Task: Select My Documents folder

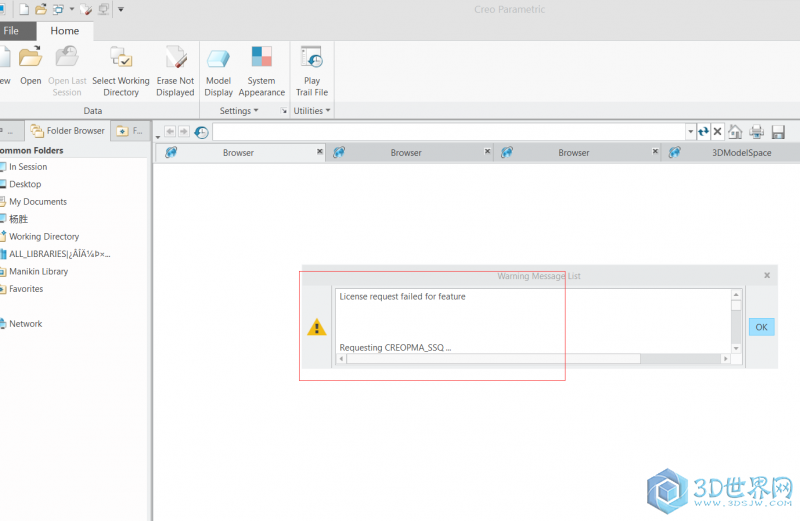Action: click(x=38, y=202)
